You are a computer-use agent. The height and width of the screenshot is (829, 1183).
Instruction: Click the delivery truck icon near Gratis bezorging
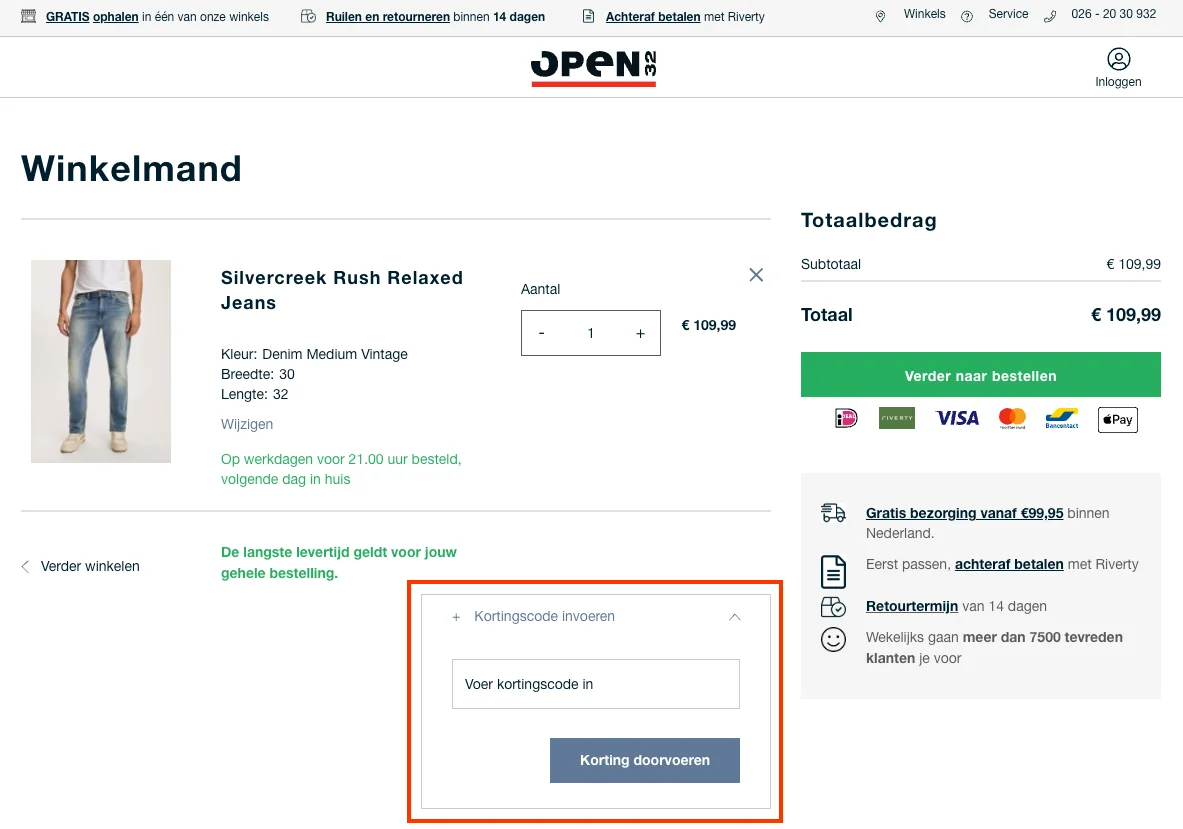(833, 512)
